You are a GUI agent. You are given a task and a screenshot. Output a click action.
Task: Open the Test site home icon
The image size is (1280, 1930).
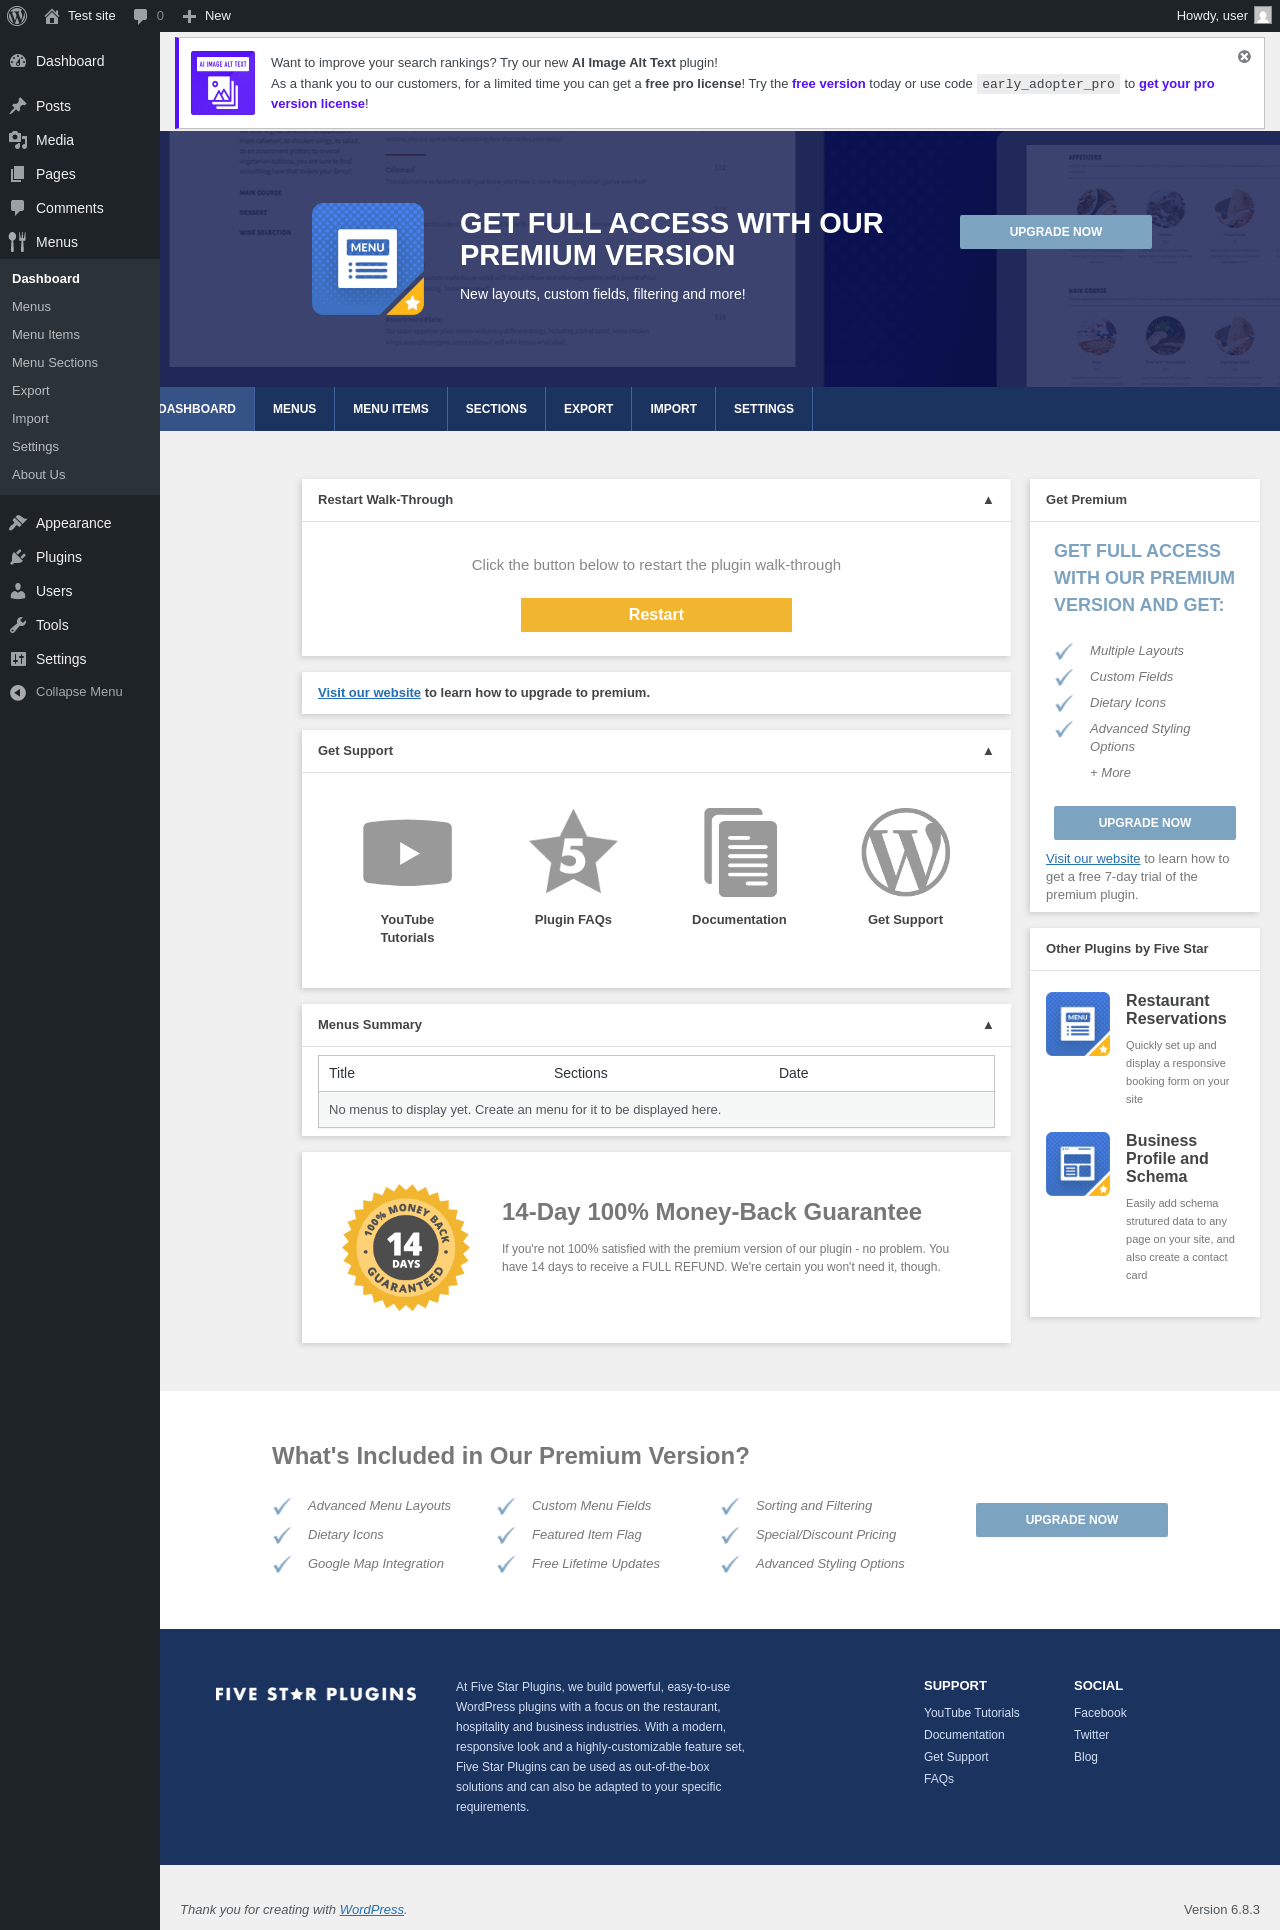[x=52, y=16]
